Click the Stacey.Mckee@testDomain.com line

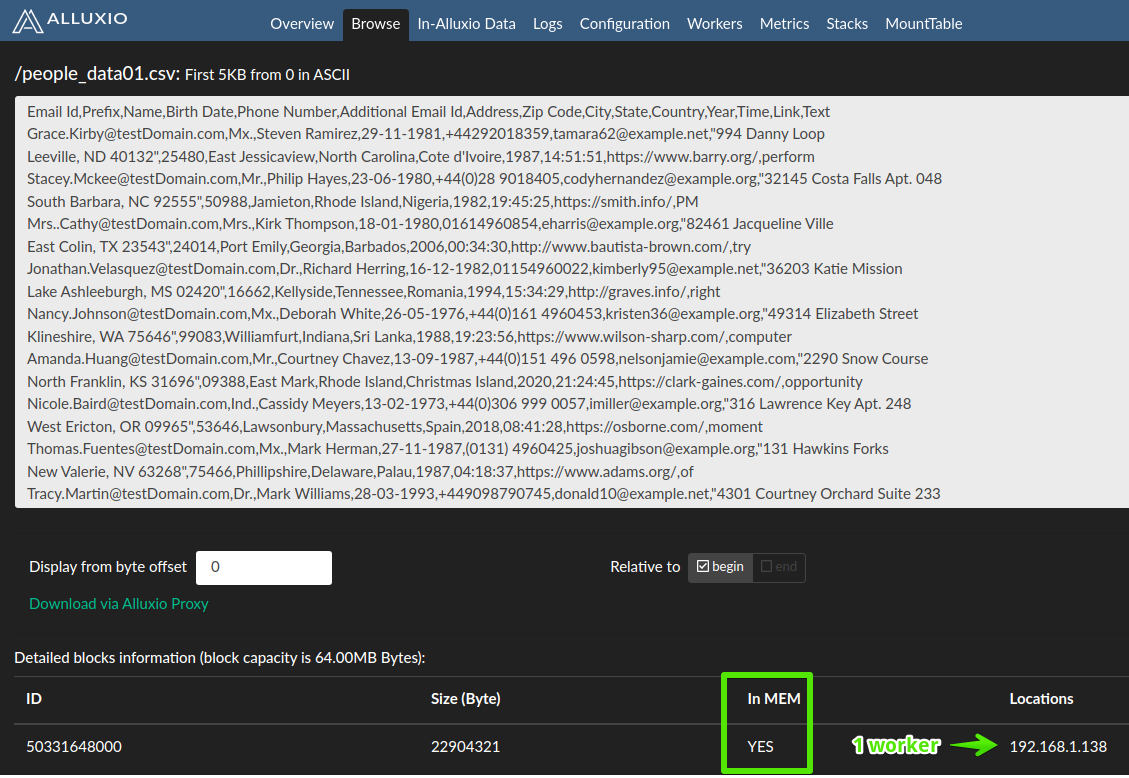tap(485, 178)
